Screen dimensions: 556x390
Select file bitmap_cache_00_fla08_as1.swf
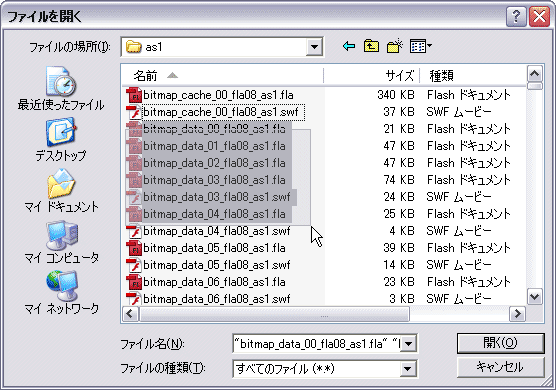221,112
